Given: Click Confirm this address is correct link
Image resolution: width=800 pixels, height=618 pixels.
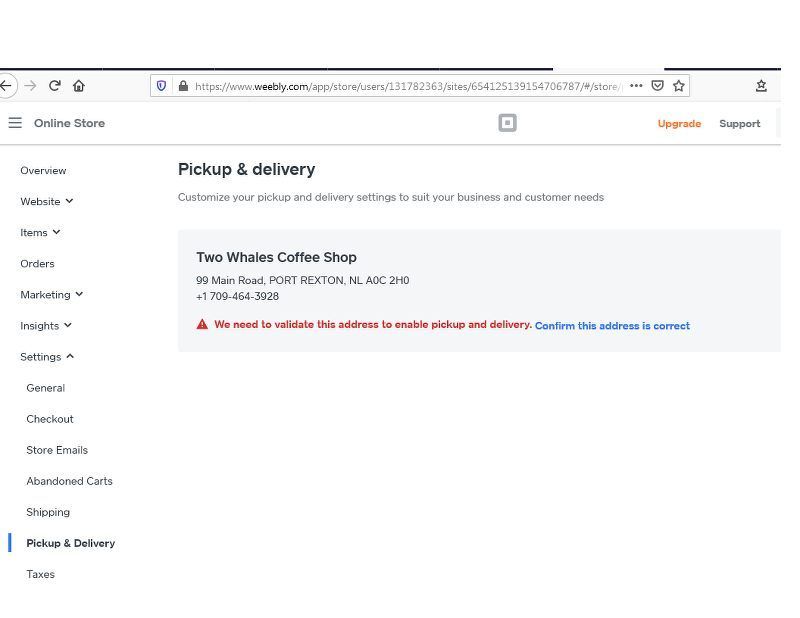Looking at the screenshot, I should tap(612, 326).
